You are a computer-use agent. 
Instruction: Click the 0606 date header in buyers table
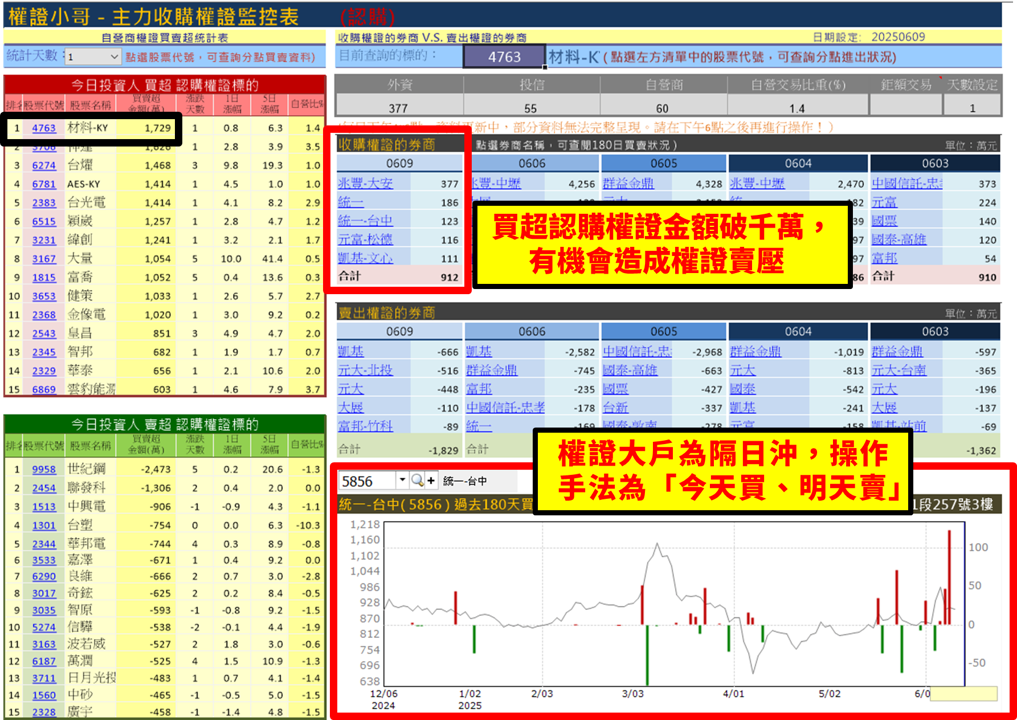click(x=532, y=163)
